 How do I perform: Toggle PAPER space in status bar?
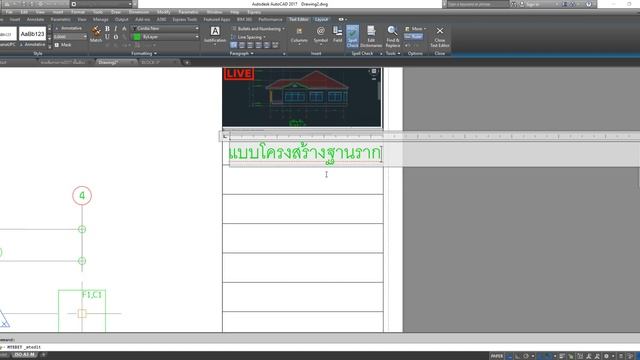pos(497,356)
